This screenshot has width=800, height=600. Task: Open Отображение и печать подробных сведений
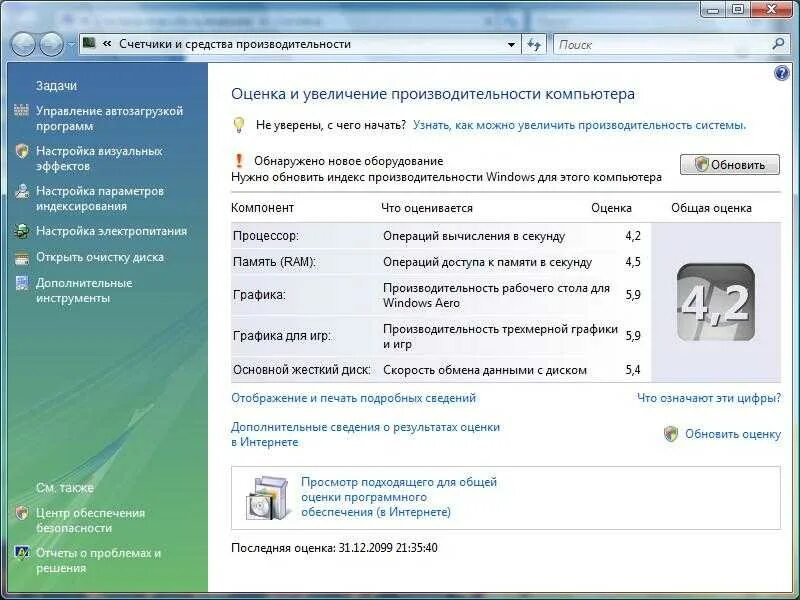click(353, 398)
